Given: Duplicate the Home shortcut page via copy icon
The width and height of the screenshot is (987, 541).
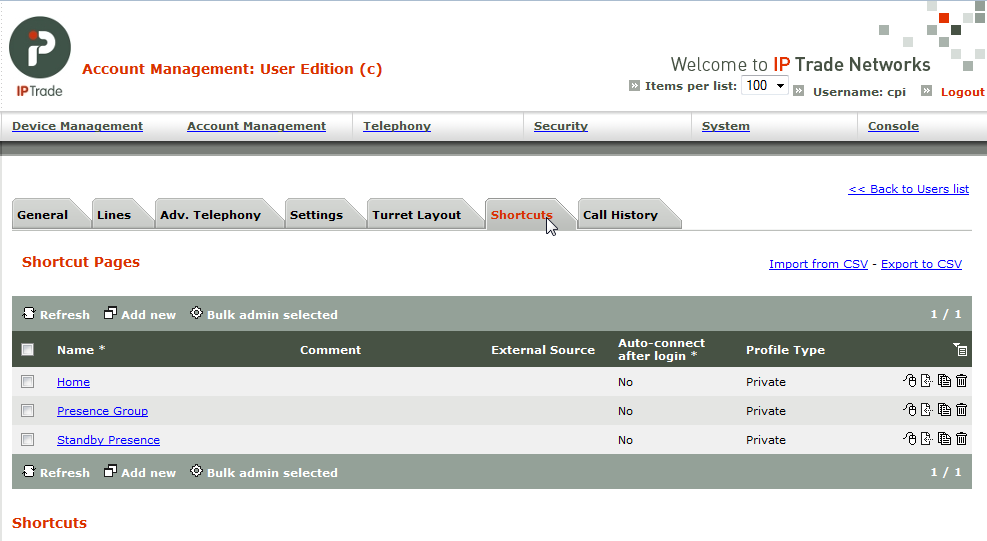Looking at the screenshot, I should click(x=944, y=381).
